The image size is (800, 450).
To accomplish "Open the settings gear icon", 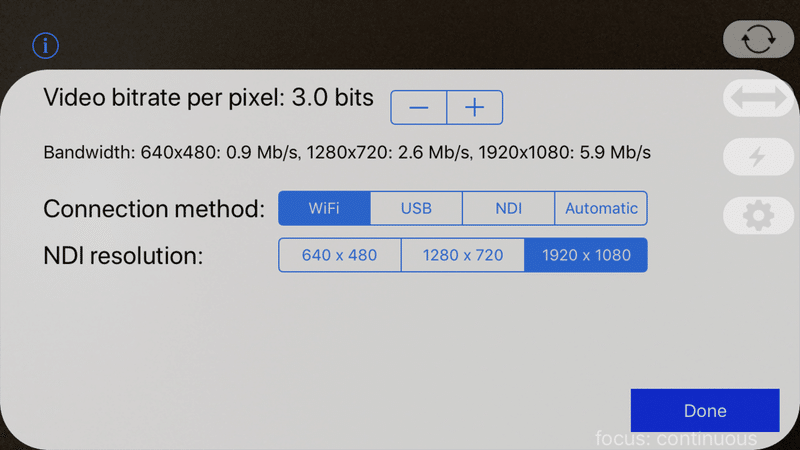I will point(758,215).
